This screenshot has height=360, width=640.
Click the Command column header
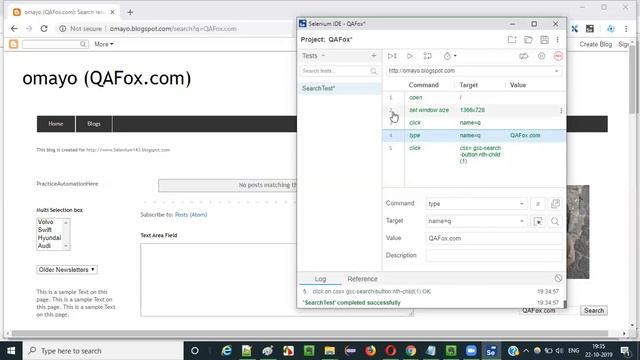coord(424,85)
